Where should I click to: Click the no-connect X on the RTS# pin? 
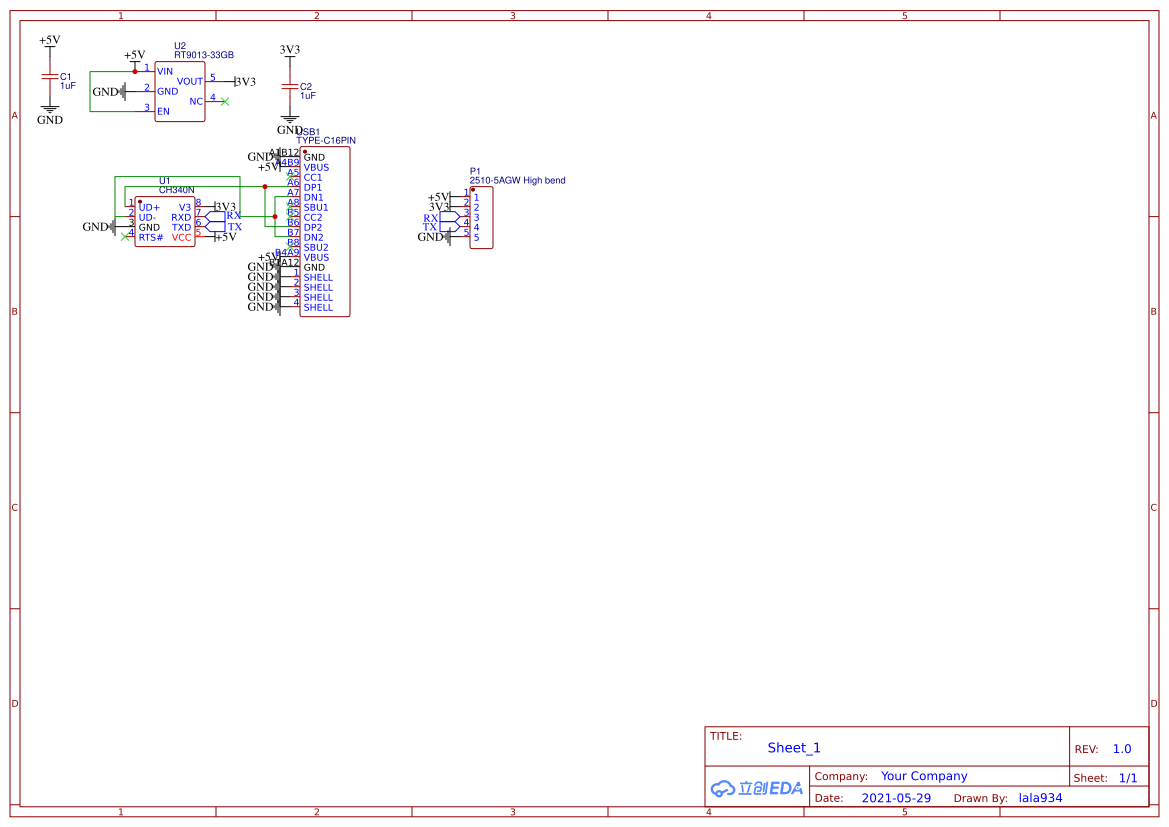point(124,236)
